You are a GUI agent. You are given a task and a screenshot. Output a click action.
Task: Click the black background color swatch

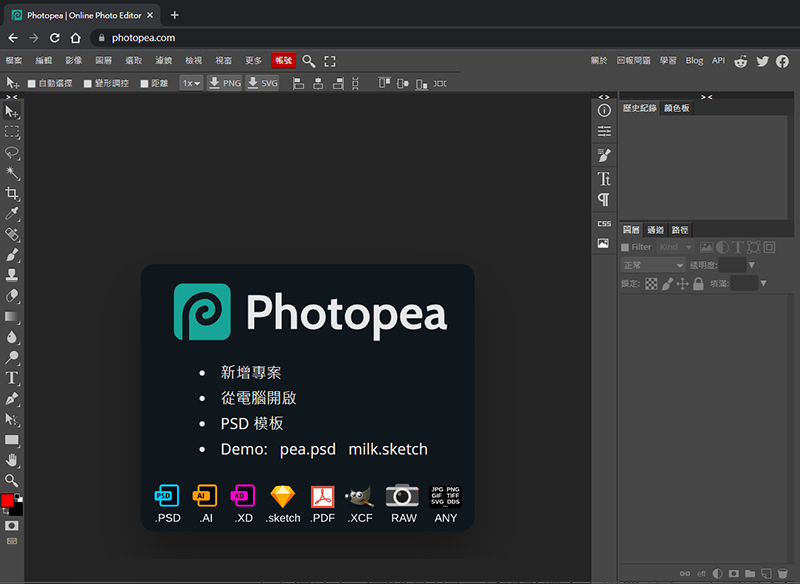(x=17, y=509)
